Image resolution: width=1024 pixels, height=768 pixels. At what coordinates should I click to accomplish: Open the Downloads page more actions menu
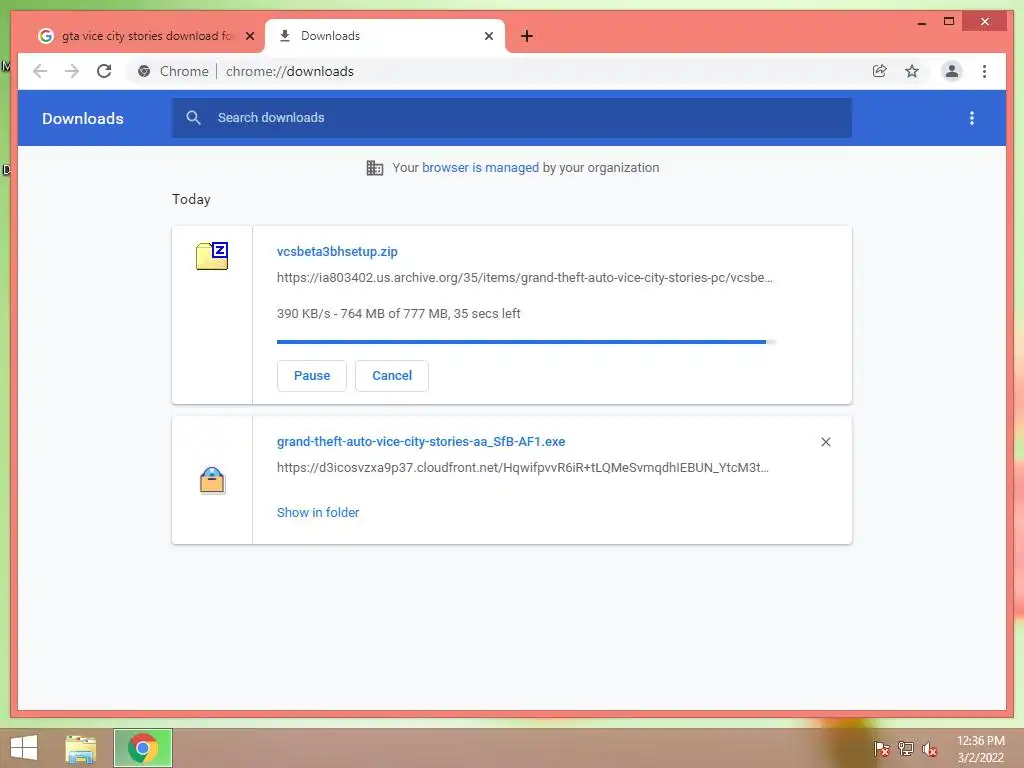tap(972, 118)
